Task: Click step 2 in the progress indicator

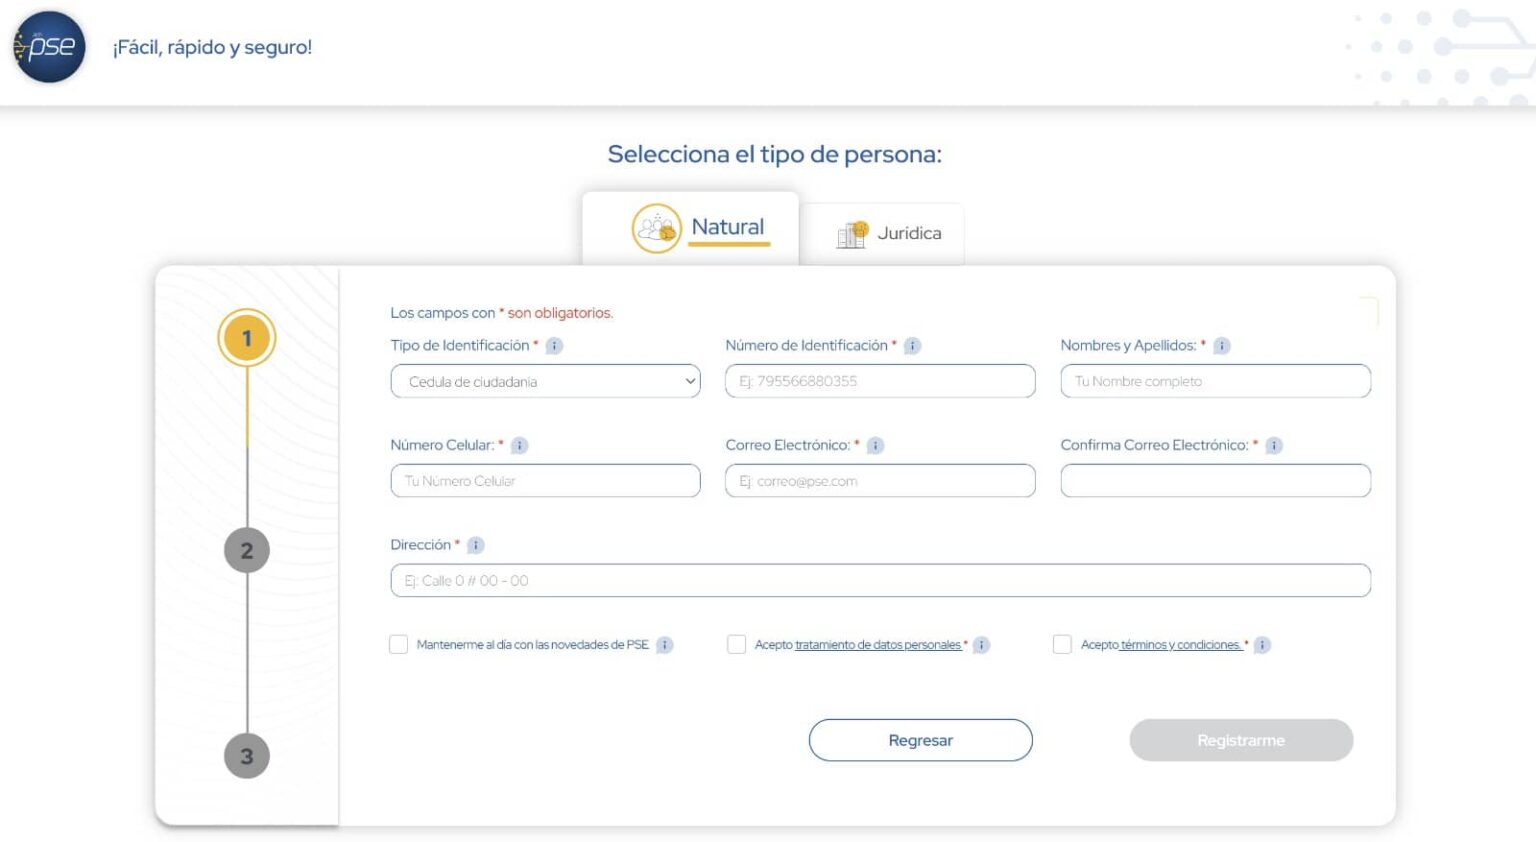Action: click(247, 549)
